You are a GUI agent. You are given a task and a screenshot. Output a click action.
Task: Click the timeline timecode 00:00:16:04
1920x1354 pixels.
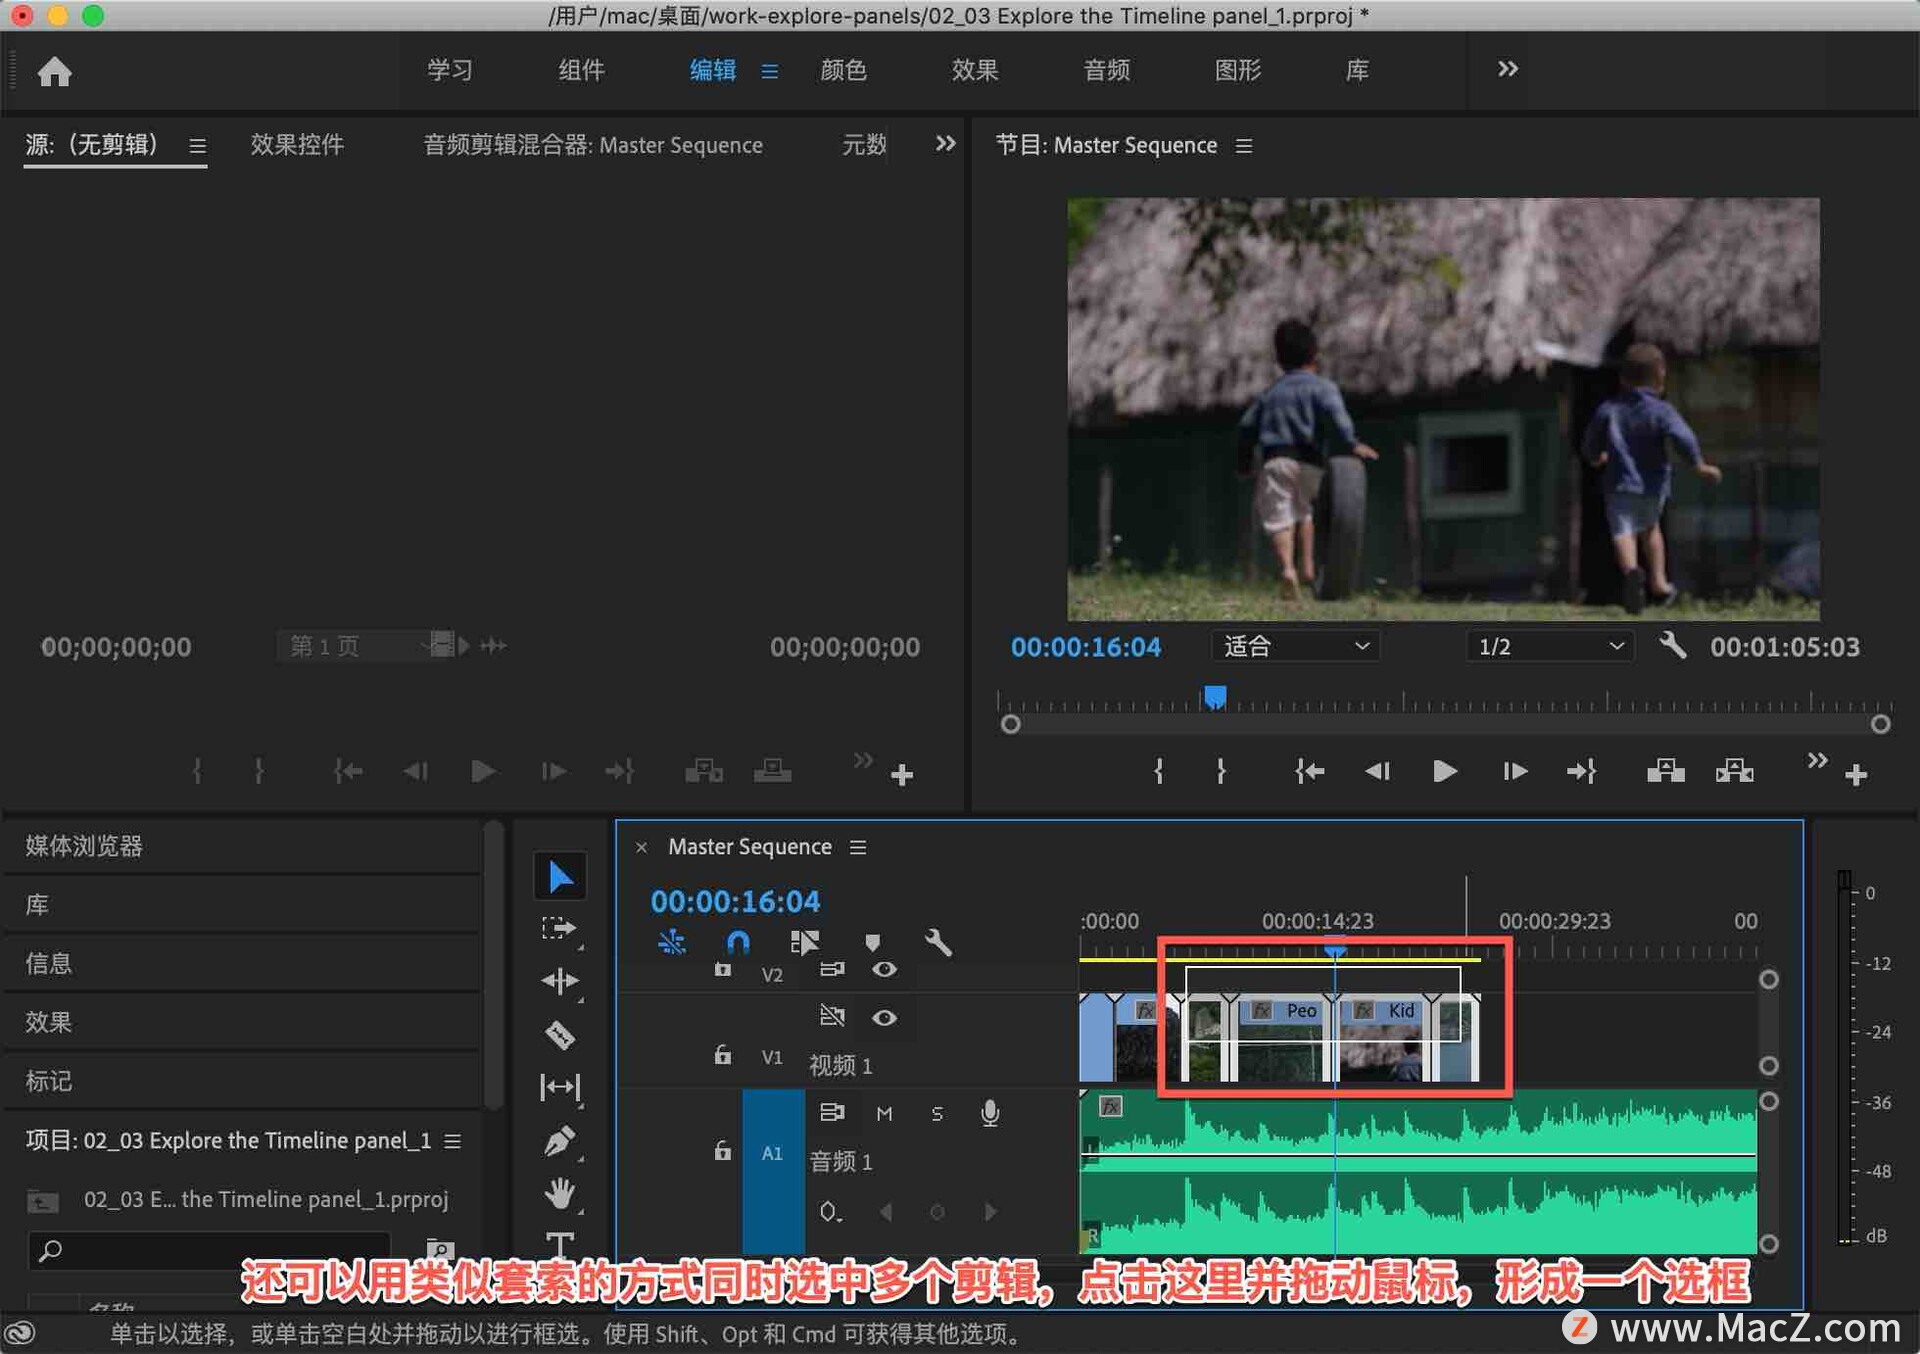click(x=735, y=901)
